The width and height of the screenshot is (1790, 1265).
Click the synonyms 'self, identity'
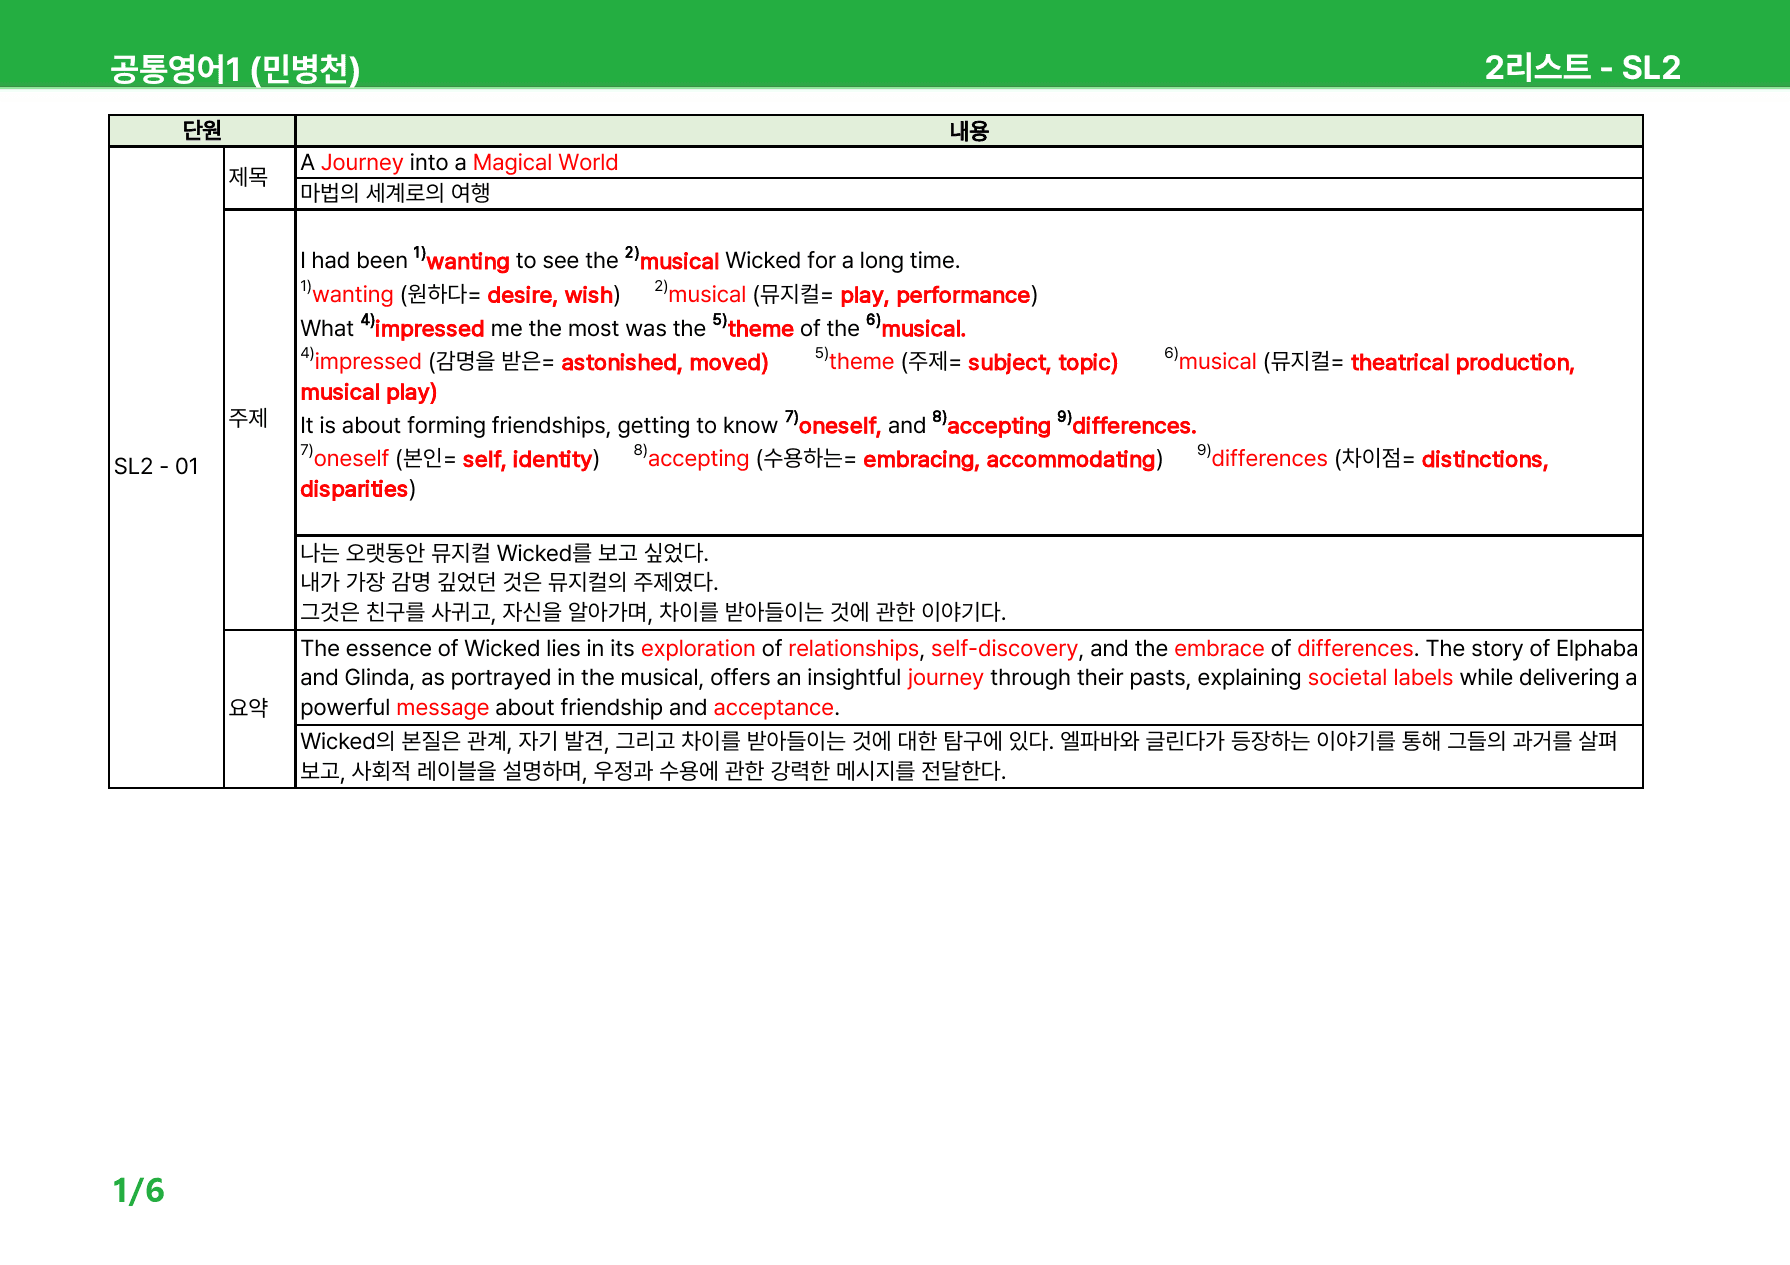click(x=528, y=459)
